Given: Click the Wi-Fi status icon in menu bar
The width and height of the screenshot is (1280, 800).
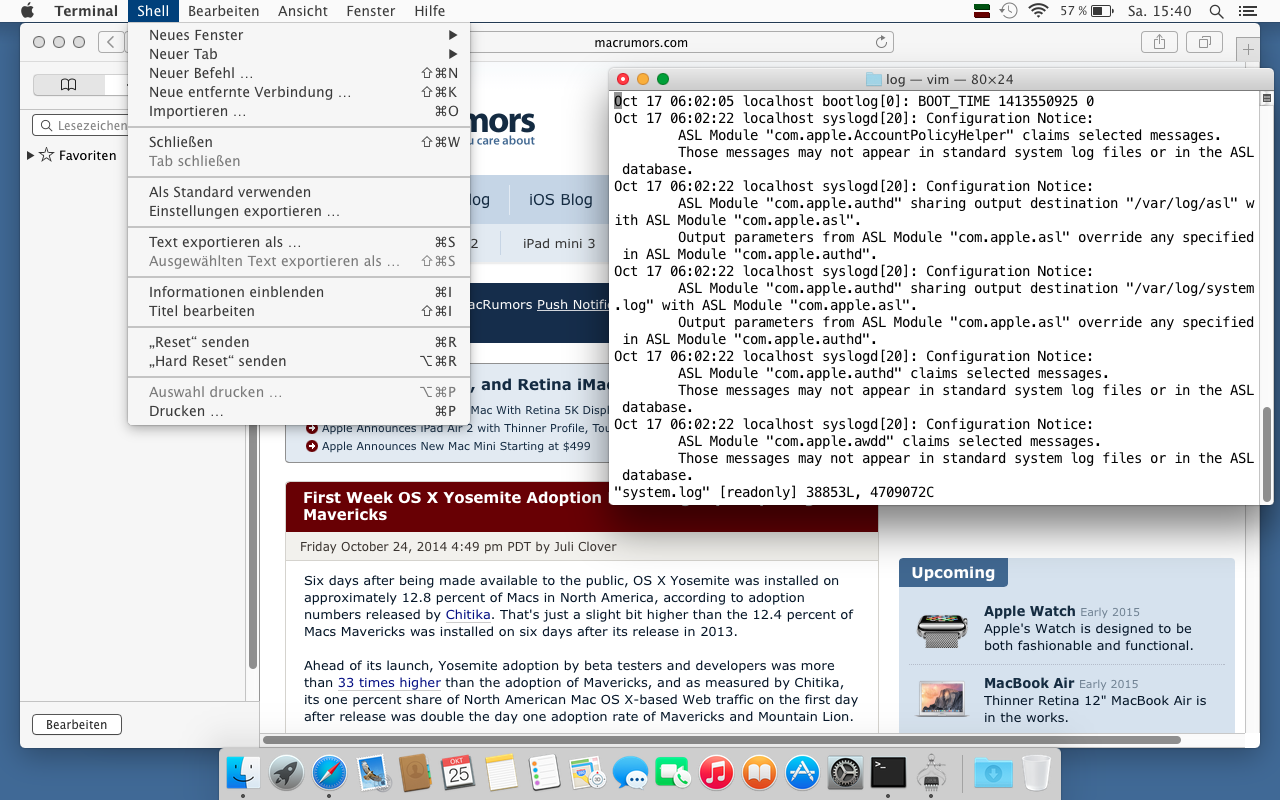Looking at the screenshot, I should [x=1038, y=11].
